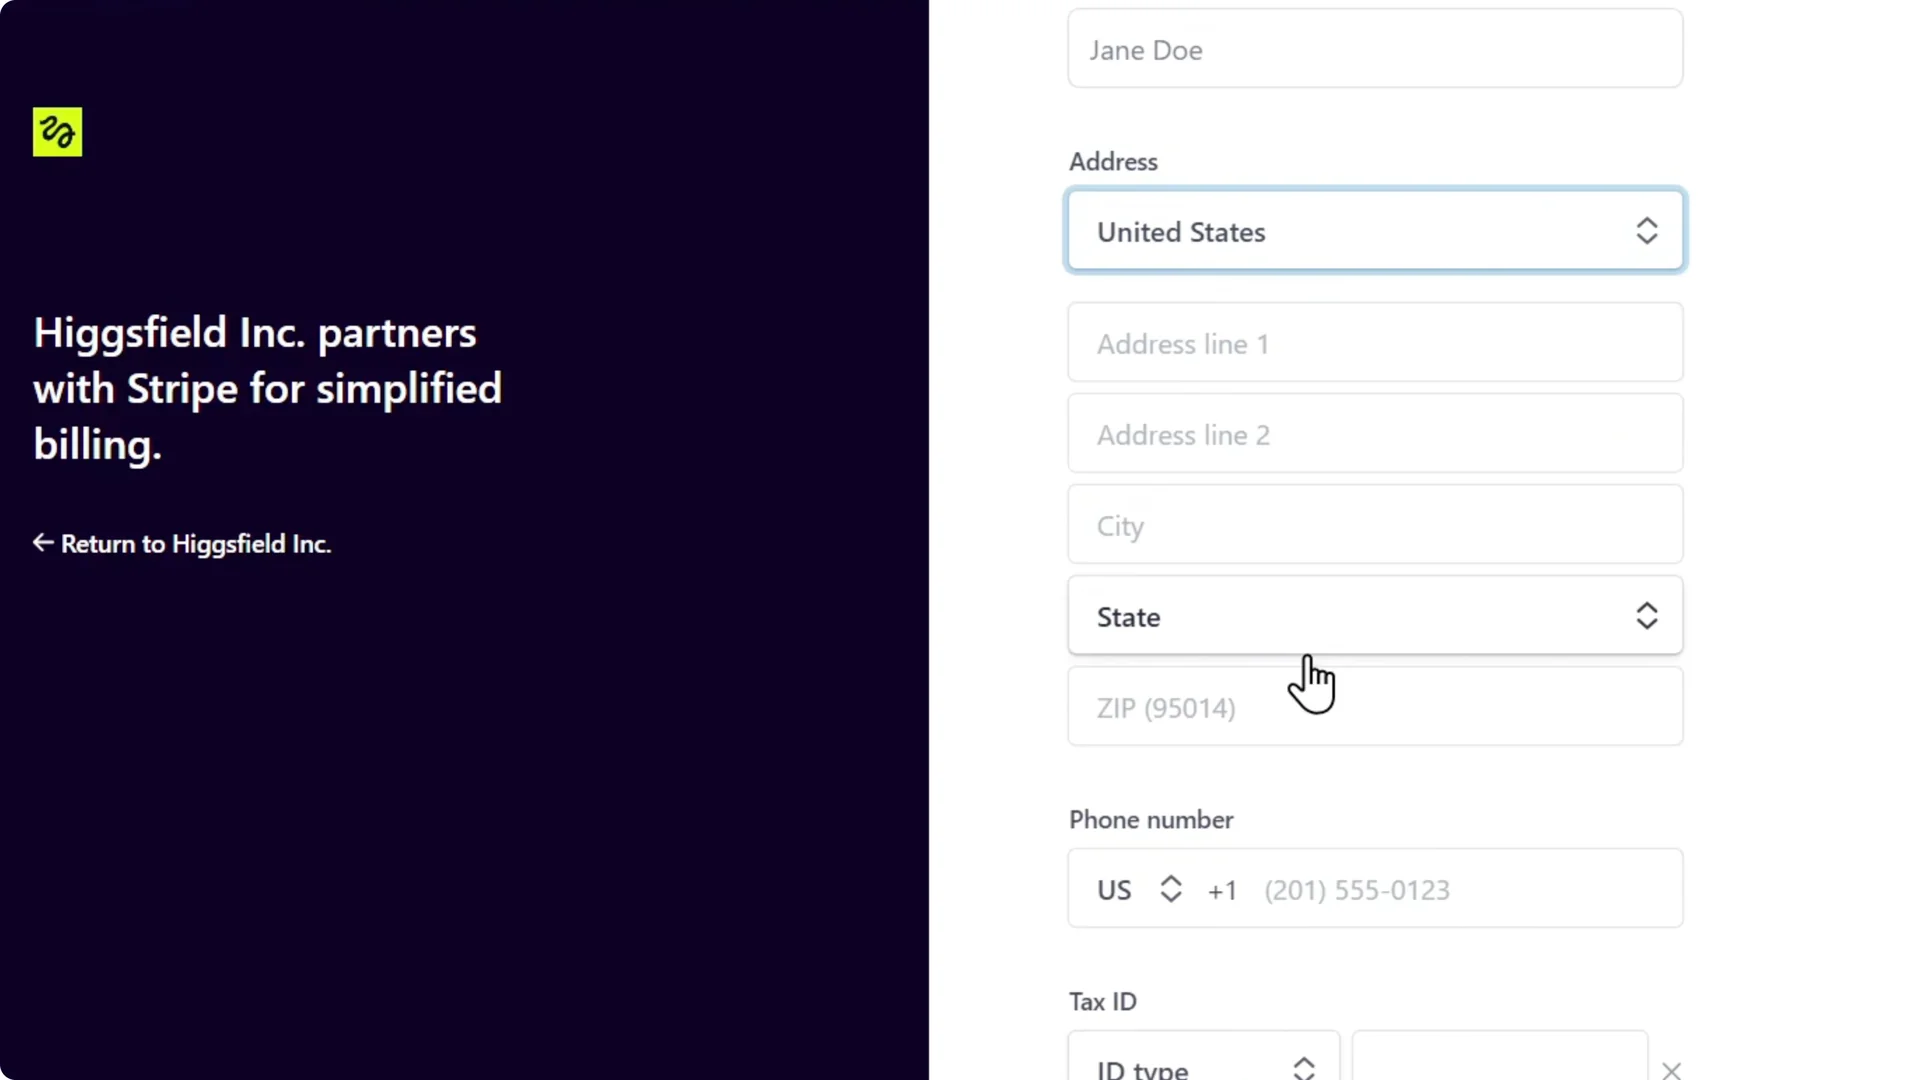Image resolution: width=1920 pixels, height=1080 pixels.
Task: Click the up-down arrows next to US code
Action: click(x=1170, y=889)
